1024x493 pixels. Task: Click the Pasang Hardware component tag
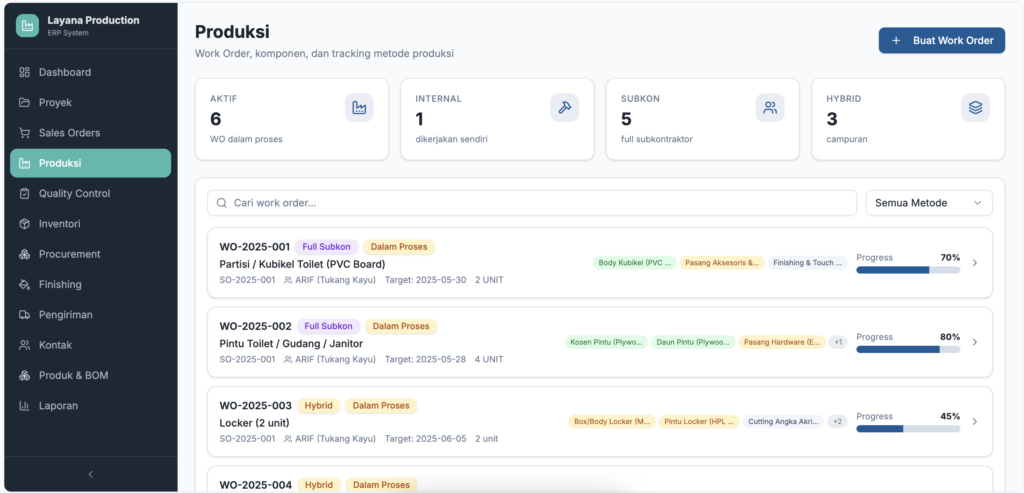(x=782, y=342)
